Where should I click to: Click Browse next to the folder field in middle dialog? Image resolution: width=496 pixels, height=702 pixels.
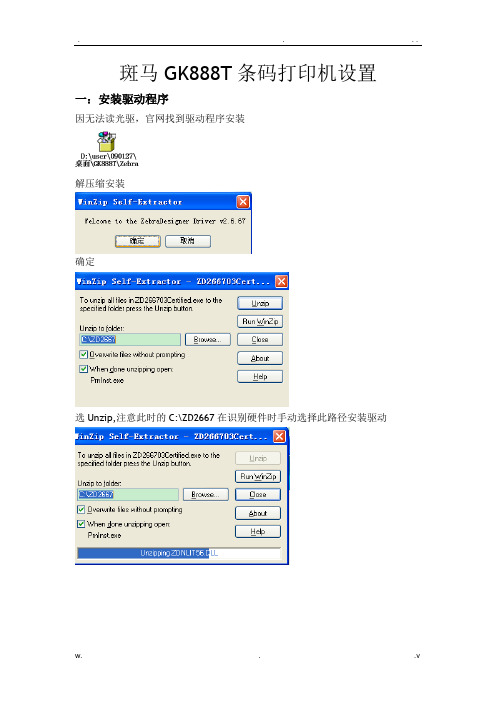(208, 340)
